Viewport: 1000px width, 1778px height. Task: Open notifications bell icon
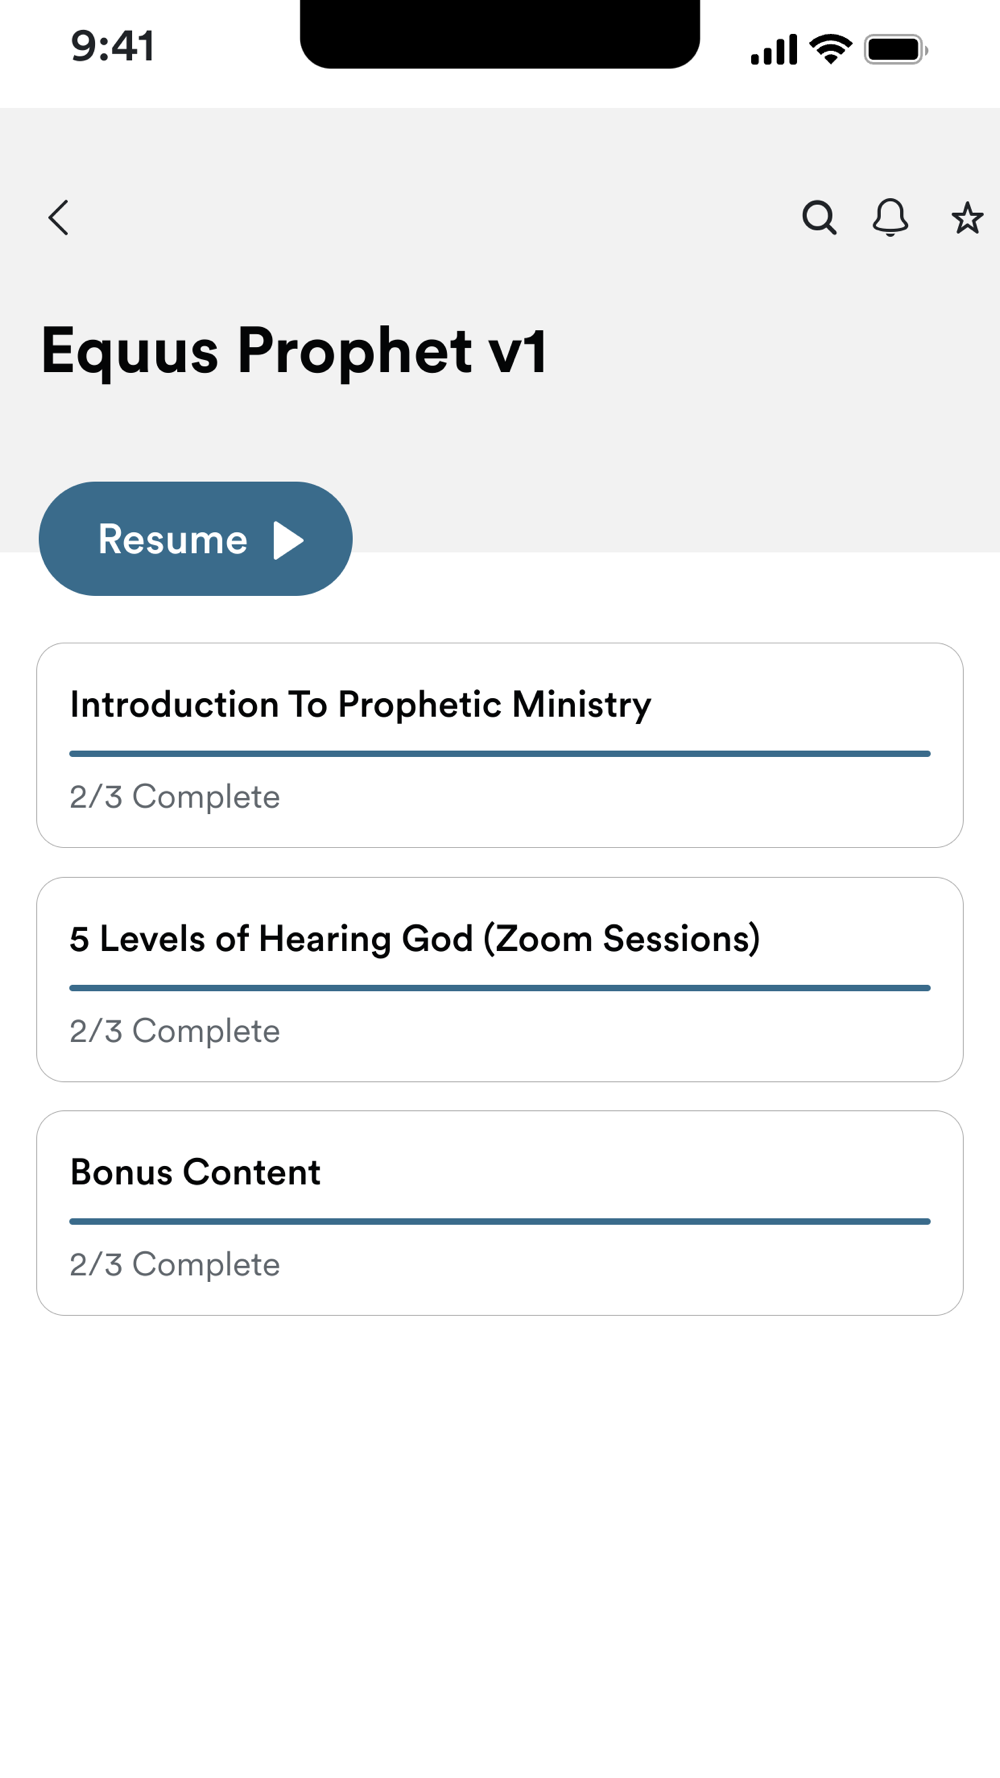pyautogui.click(x=890, y=217)
